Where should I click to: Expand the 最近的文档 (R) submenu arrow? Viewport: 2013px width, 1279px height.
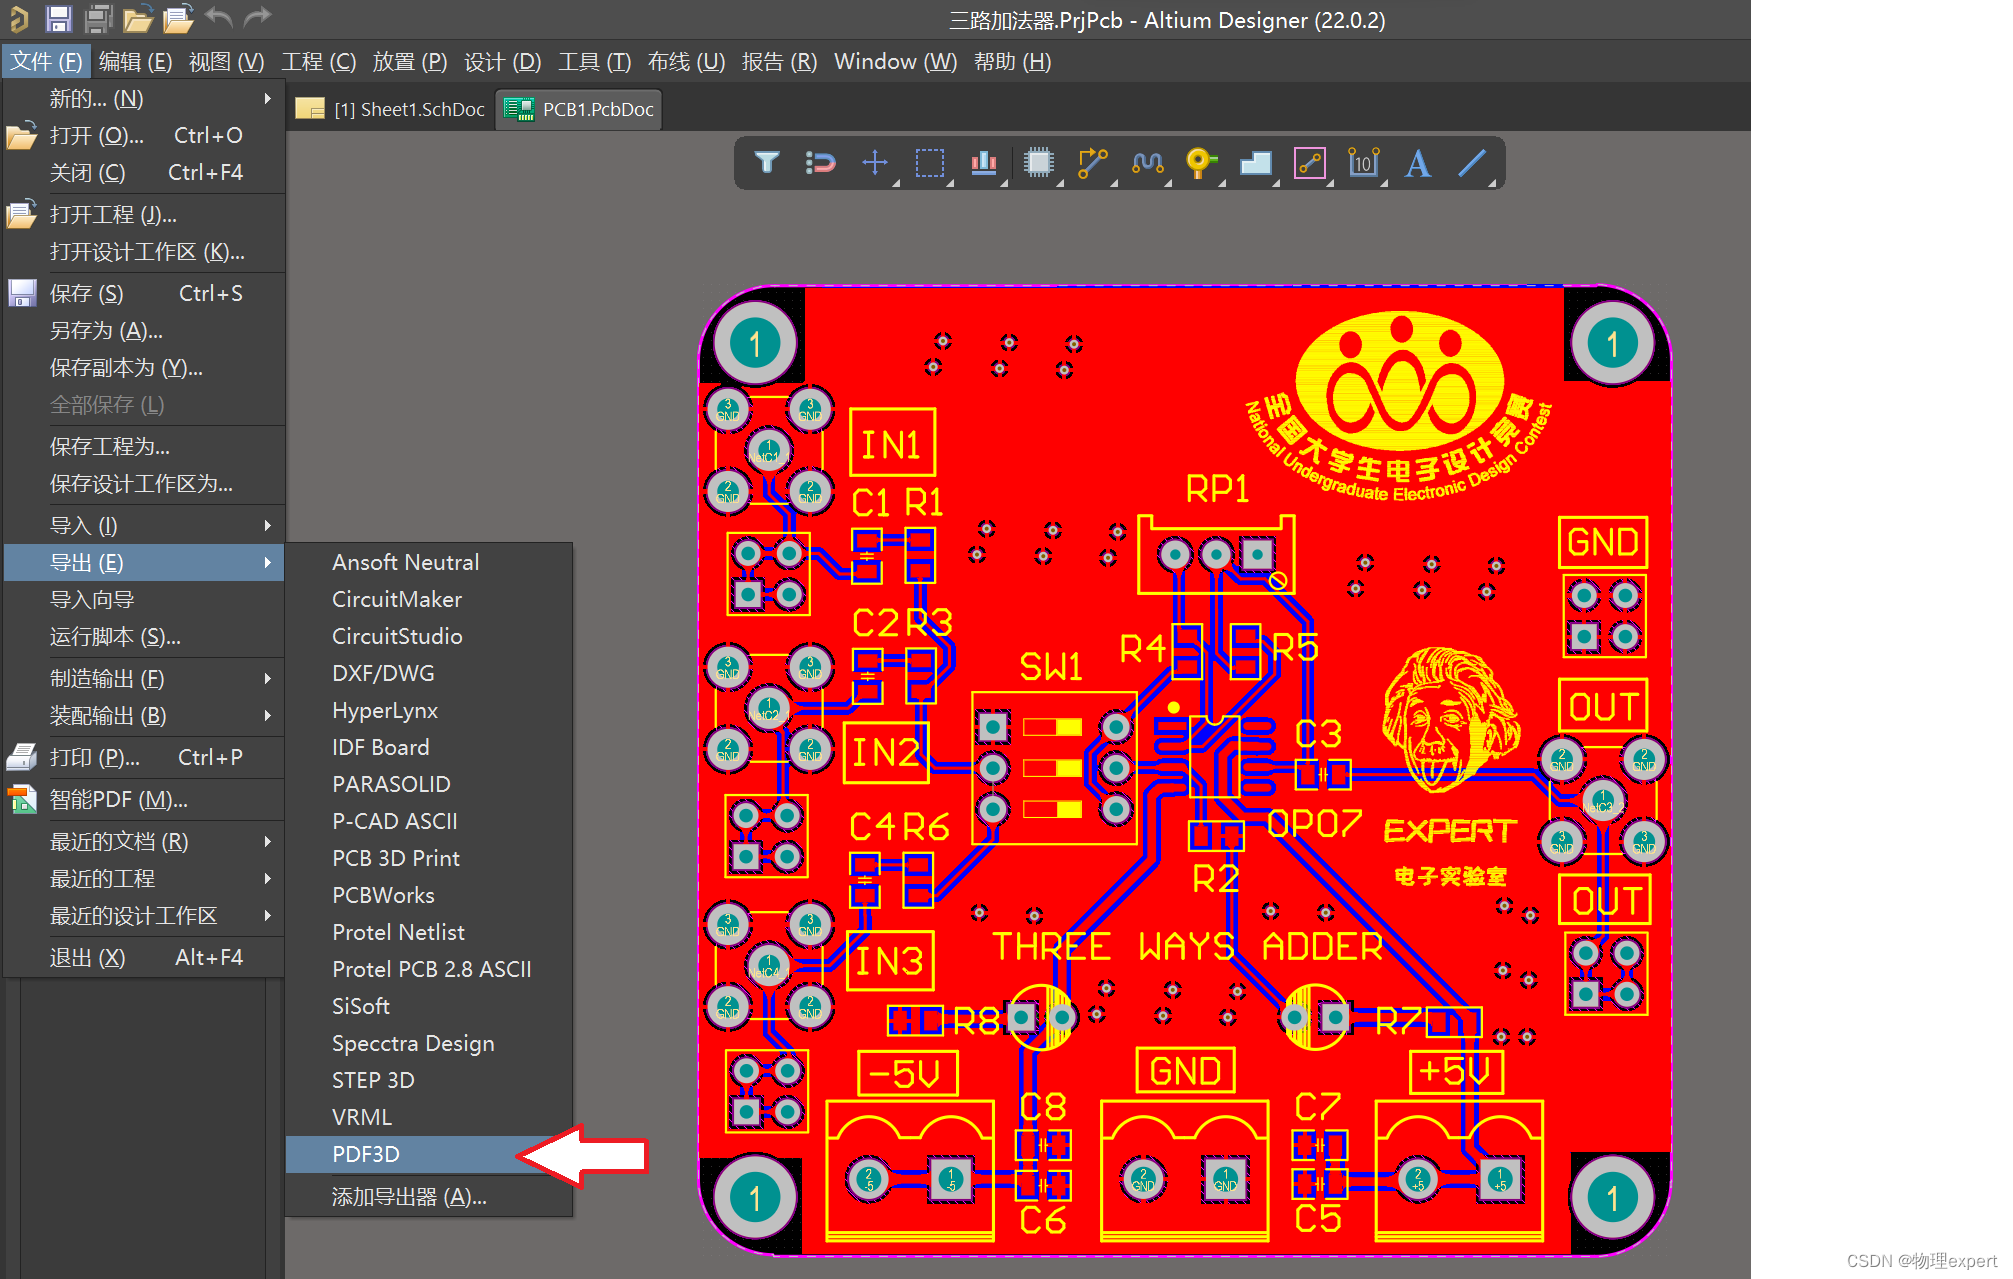(x=267, y=841)
